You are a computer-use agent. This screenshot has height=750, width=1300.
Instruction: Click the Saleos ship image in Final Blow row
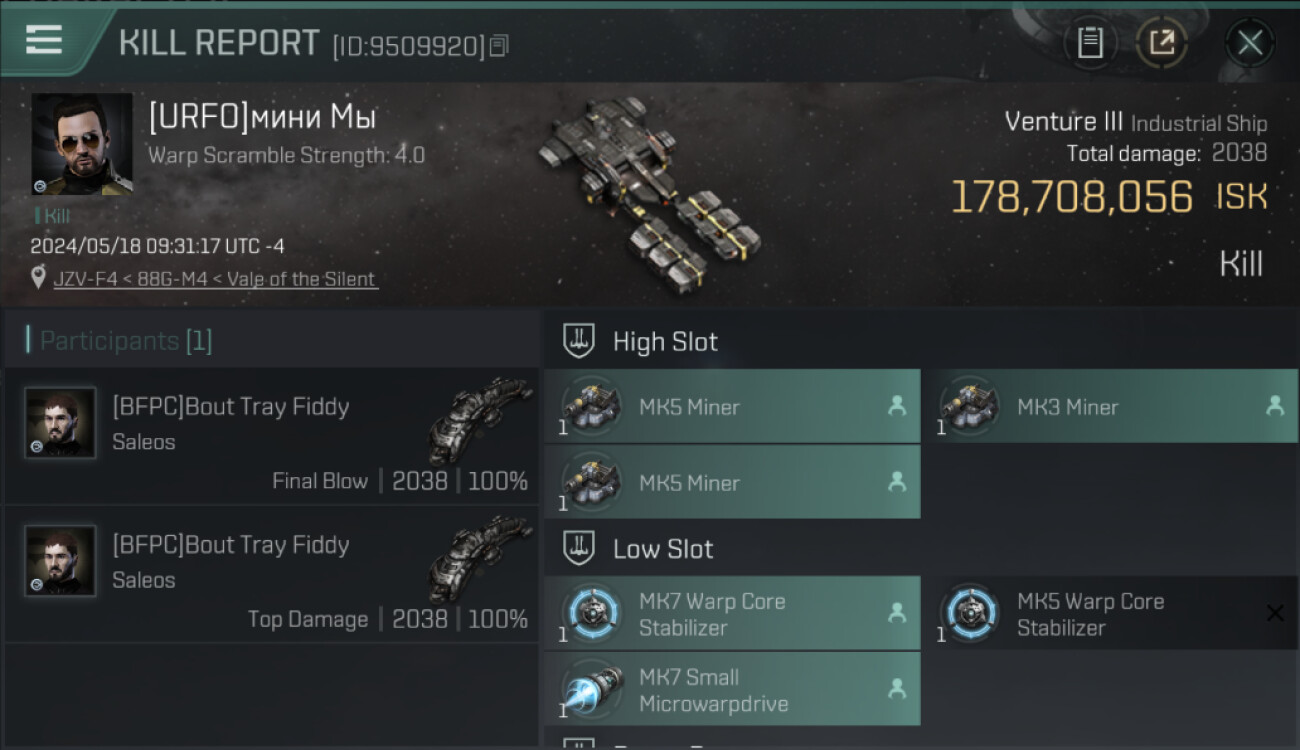coord(480,418)
